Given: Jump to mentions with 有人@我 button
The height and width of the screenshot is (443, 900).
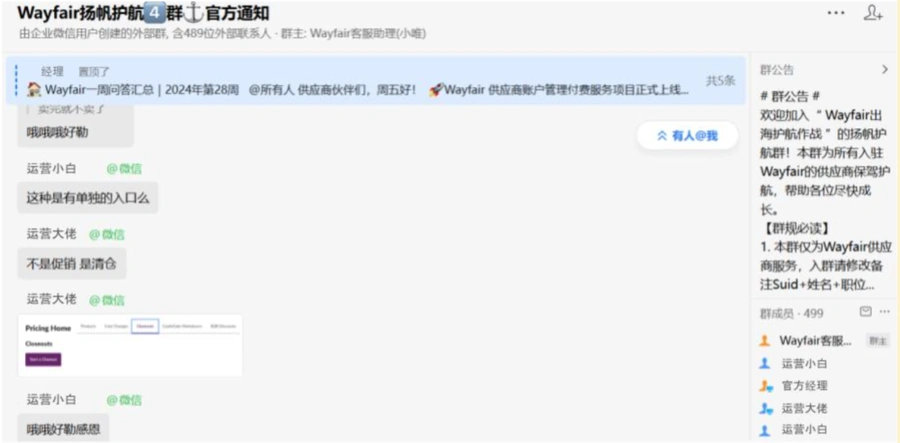Looking at the screenshot, I should click(x=687, y=136).
